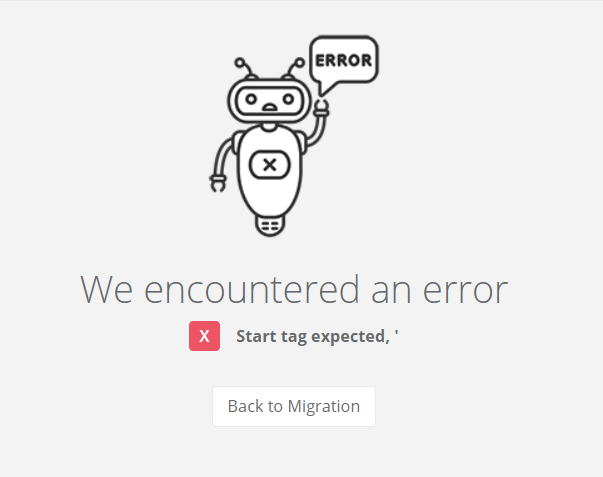Click the word 'error' in the heading
This screenshot has width=603, height=477.
(x=465, y=290)
